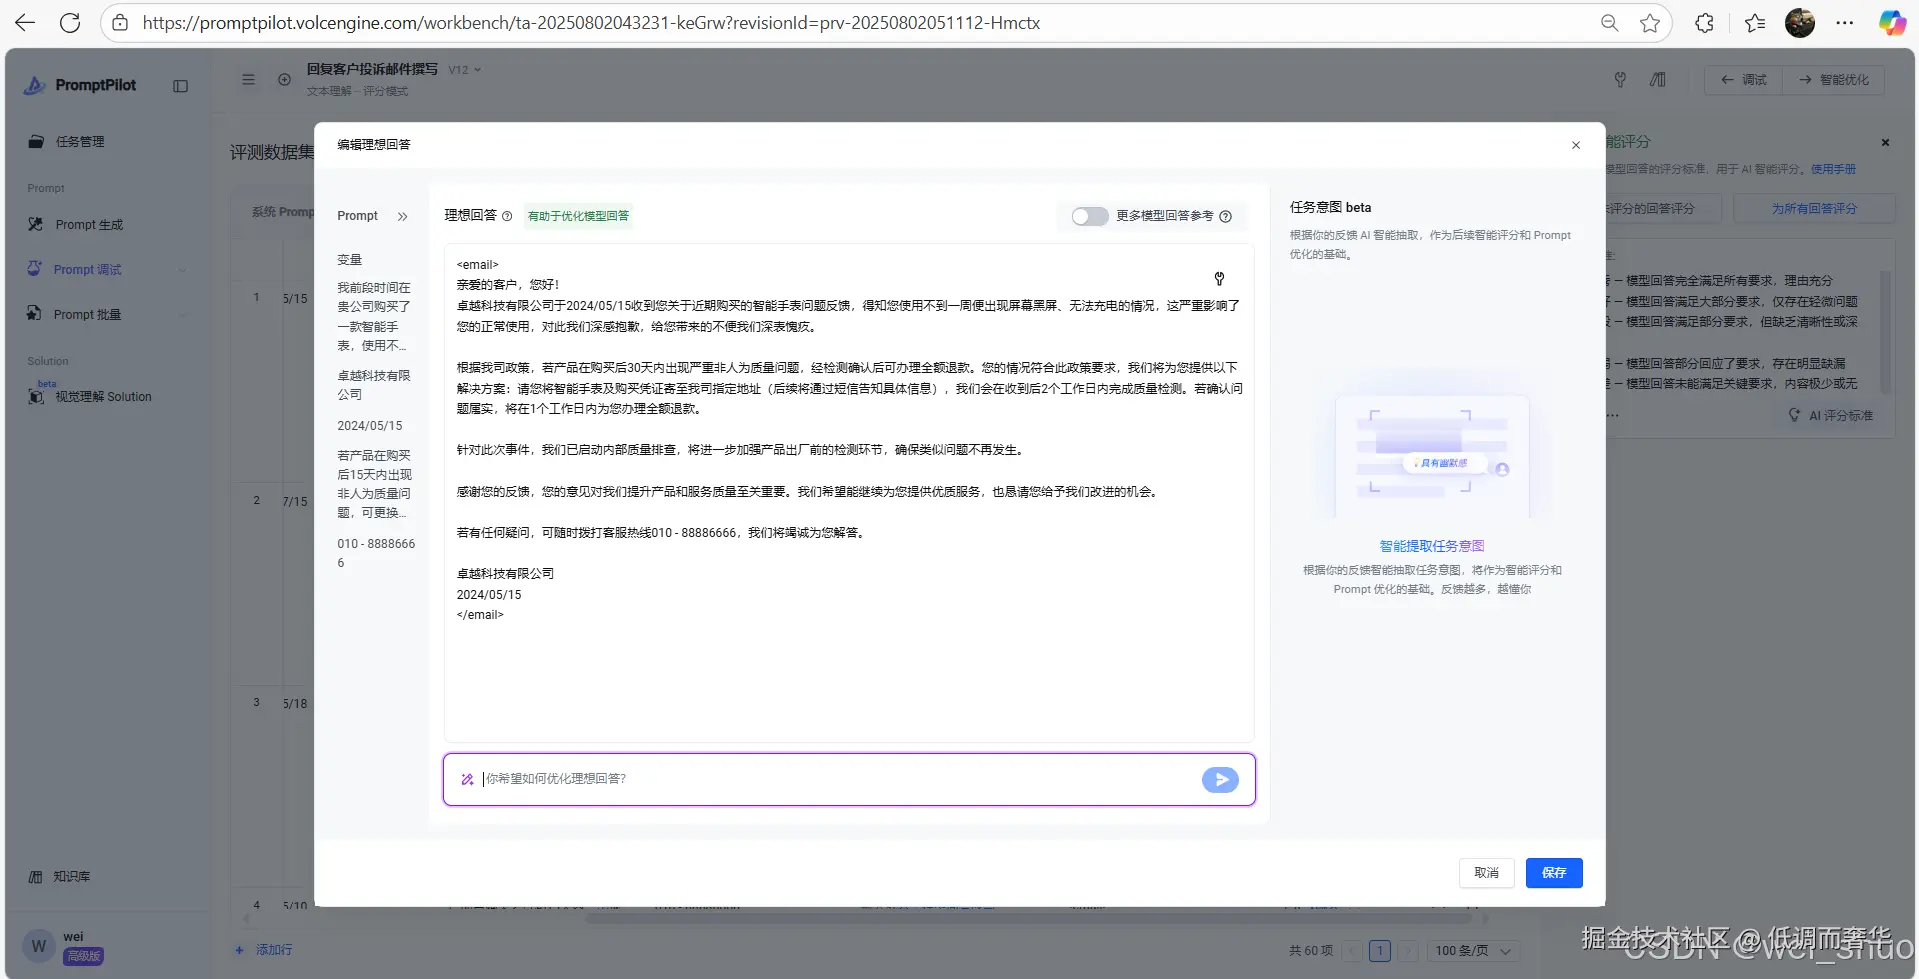Screen dimensions: 1919x979
Task: Click the 你希望如何优化理想回答 input field
Action: (x=800, y=778)
